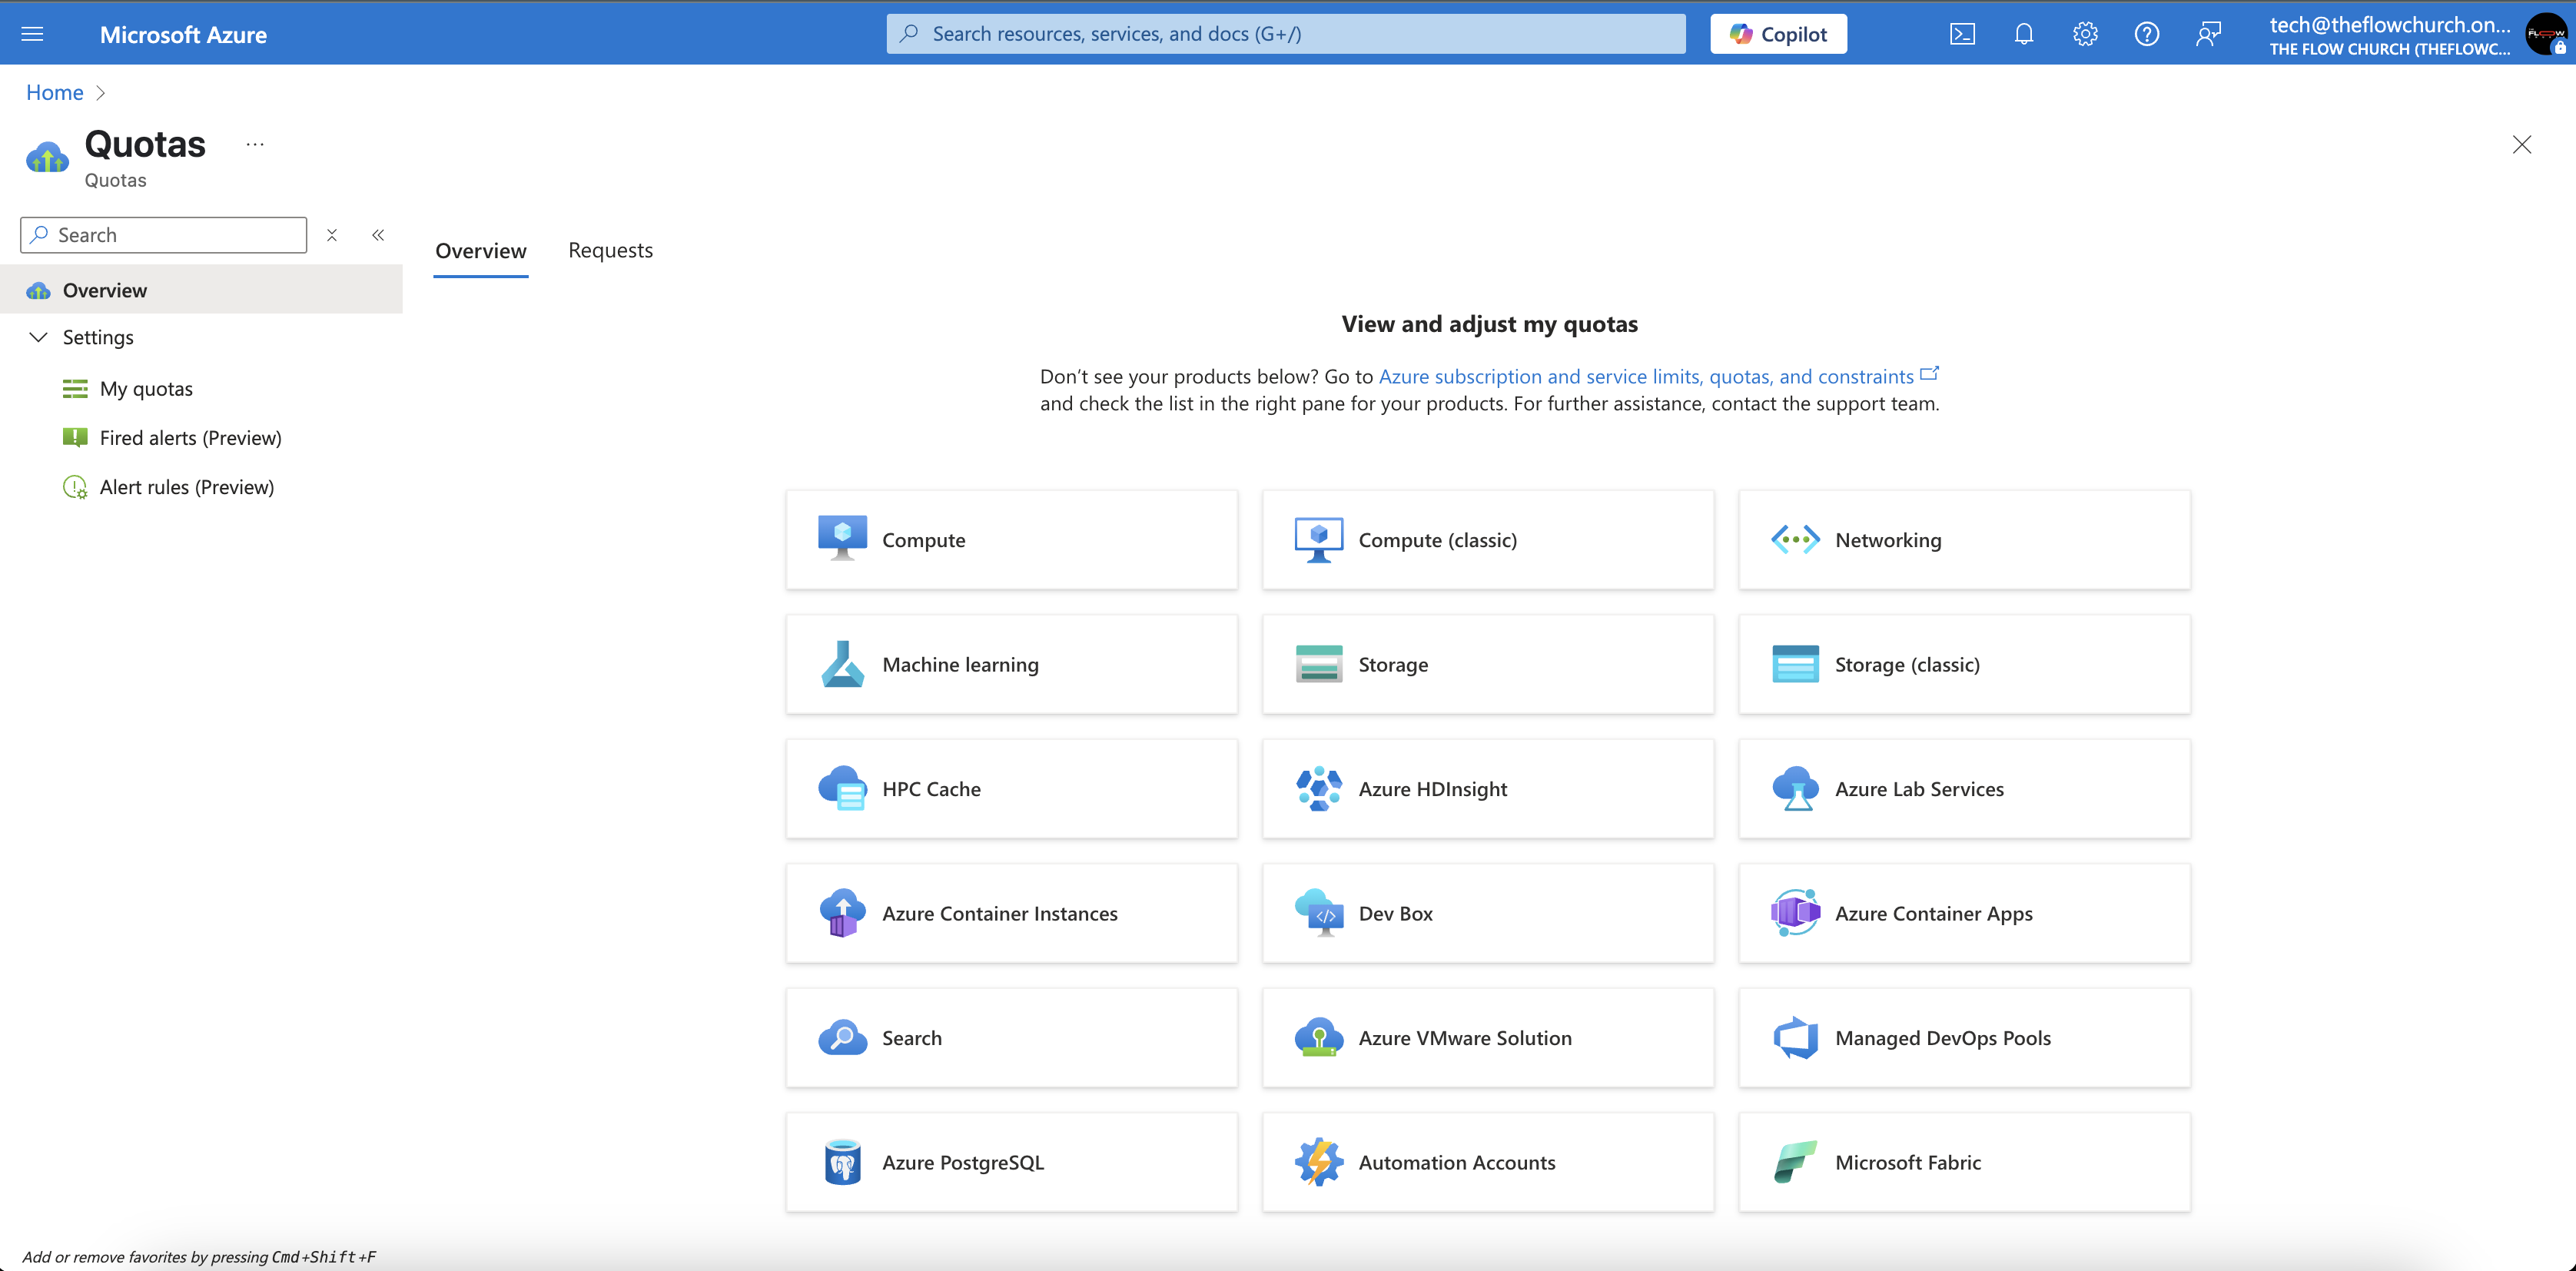Open the portal hamburger menu
This screenshot has width=2576, height=1271.
32,33
